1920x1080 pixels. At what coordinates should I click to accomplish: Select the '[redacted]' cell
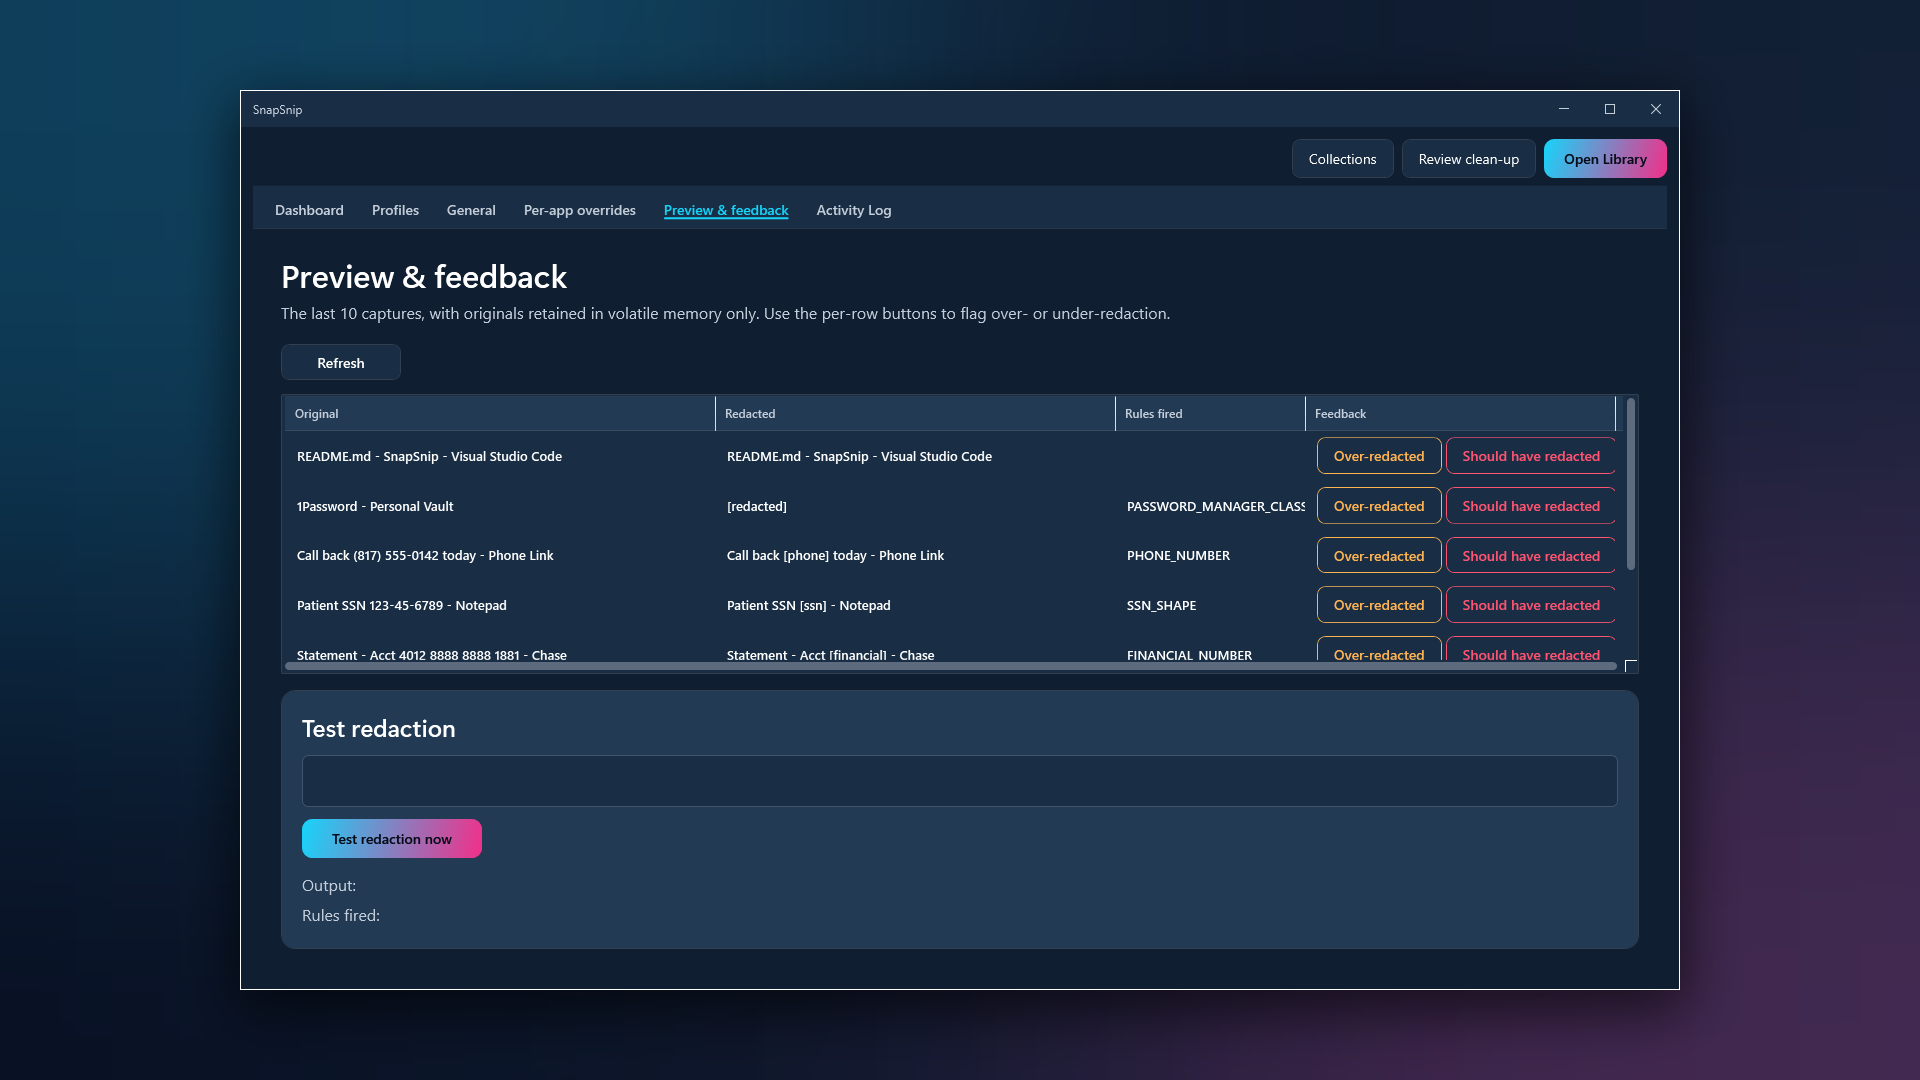click(757, 506)
